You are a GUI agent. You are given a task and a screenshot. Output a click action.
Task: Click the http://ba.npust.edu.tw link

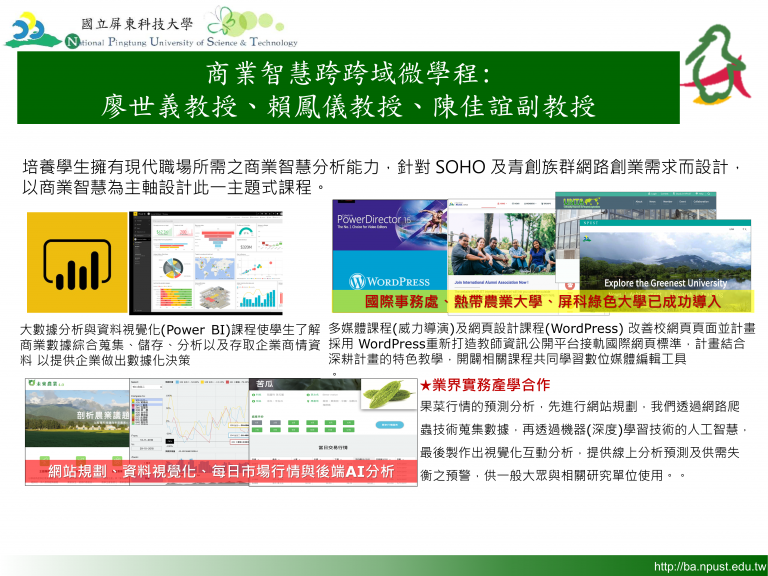pos(710,567)
